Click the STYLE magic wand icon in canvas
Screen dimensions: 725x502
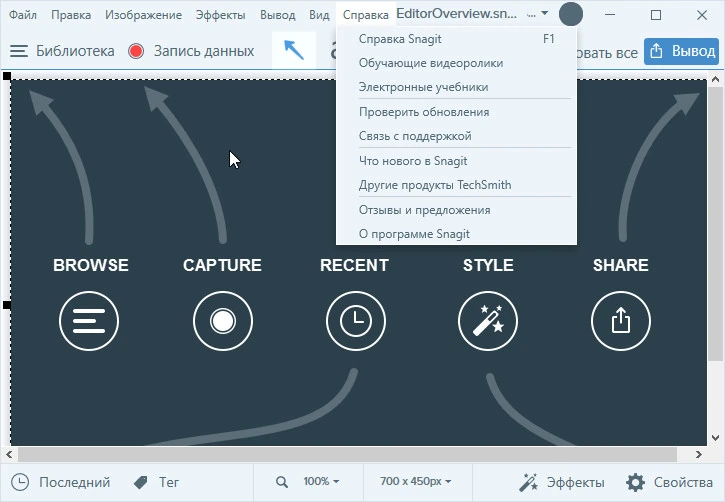(x=488, y=321)
